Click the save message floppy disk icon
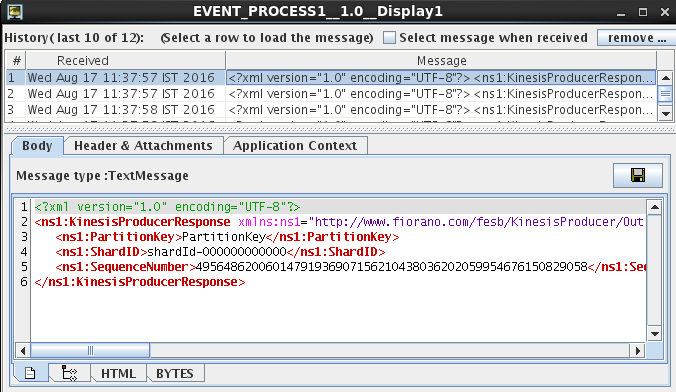This screenshot has width=676, height=392. pyautogui.click(x=638, y=175)
